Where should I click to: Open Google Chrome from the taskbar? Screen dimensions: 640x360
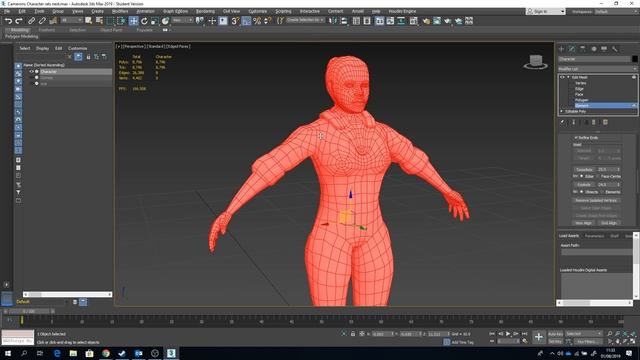106,353
